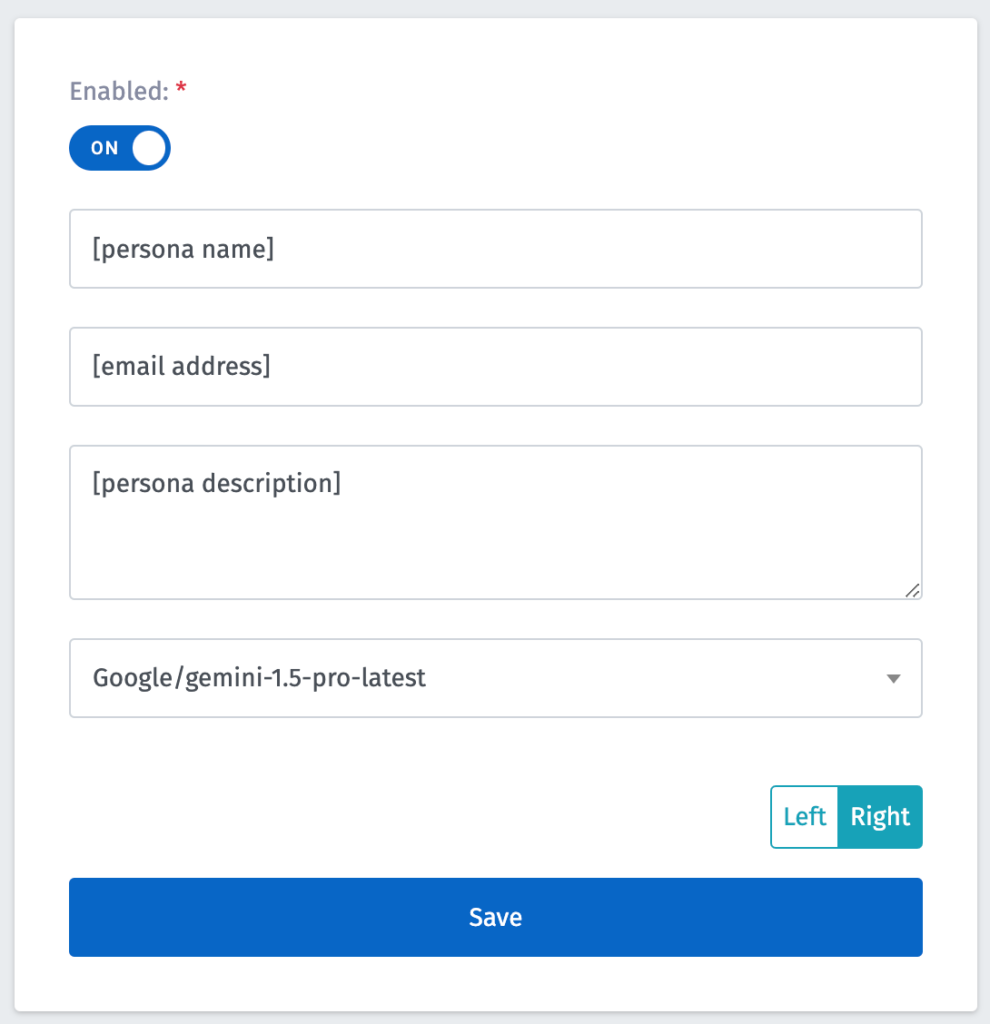The image size is (990, 1024).
Task: Toggle the Enabled switch off
Action: [x=119, y=148]
